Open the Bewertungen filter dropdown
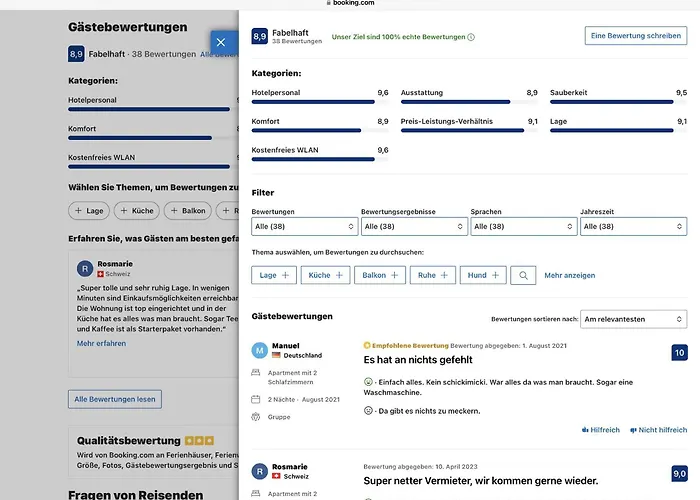Image resolution: width=700 pixels, height=500 pixels. click(x=304, y=226)
